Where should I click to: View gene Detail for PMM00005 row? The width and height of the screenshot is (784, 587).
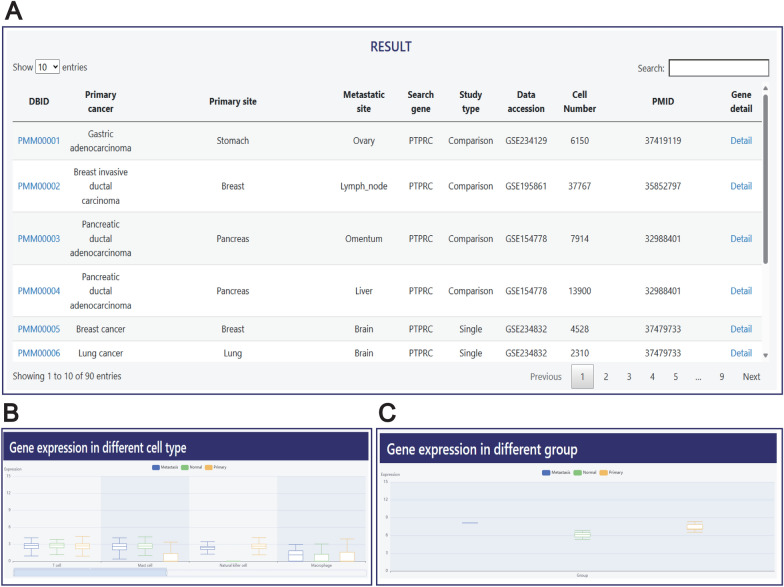point(741,329)
